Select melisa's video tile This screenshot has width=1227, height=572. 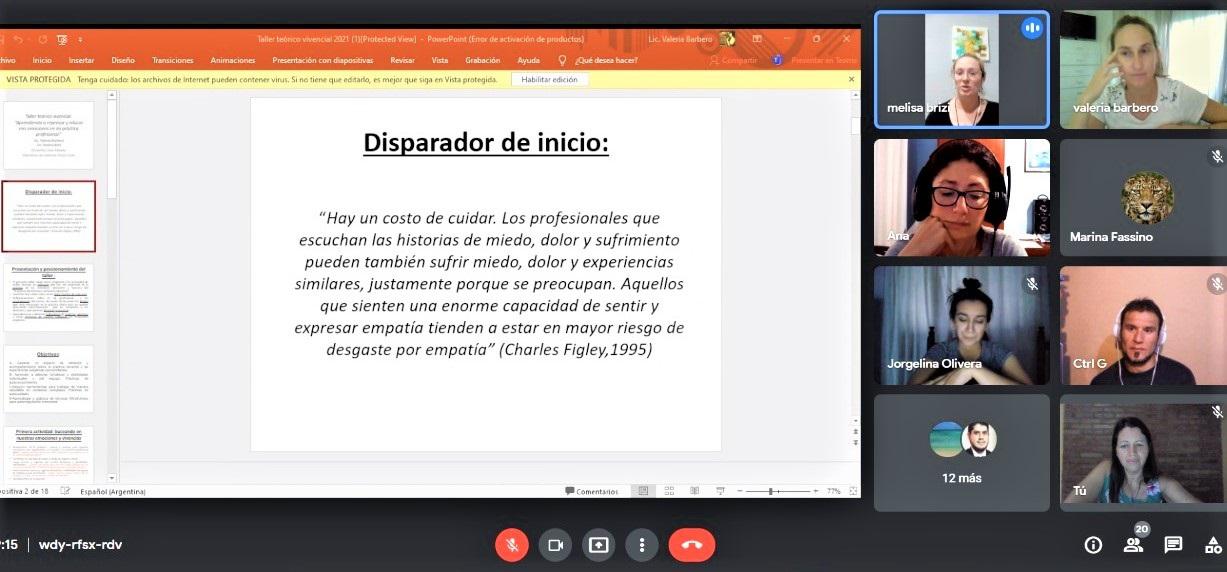(x=962, y=69)
